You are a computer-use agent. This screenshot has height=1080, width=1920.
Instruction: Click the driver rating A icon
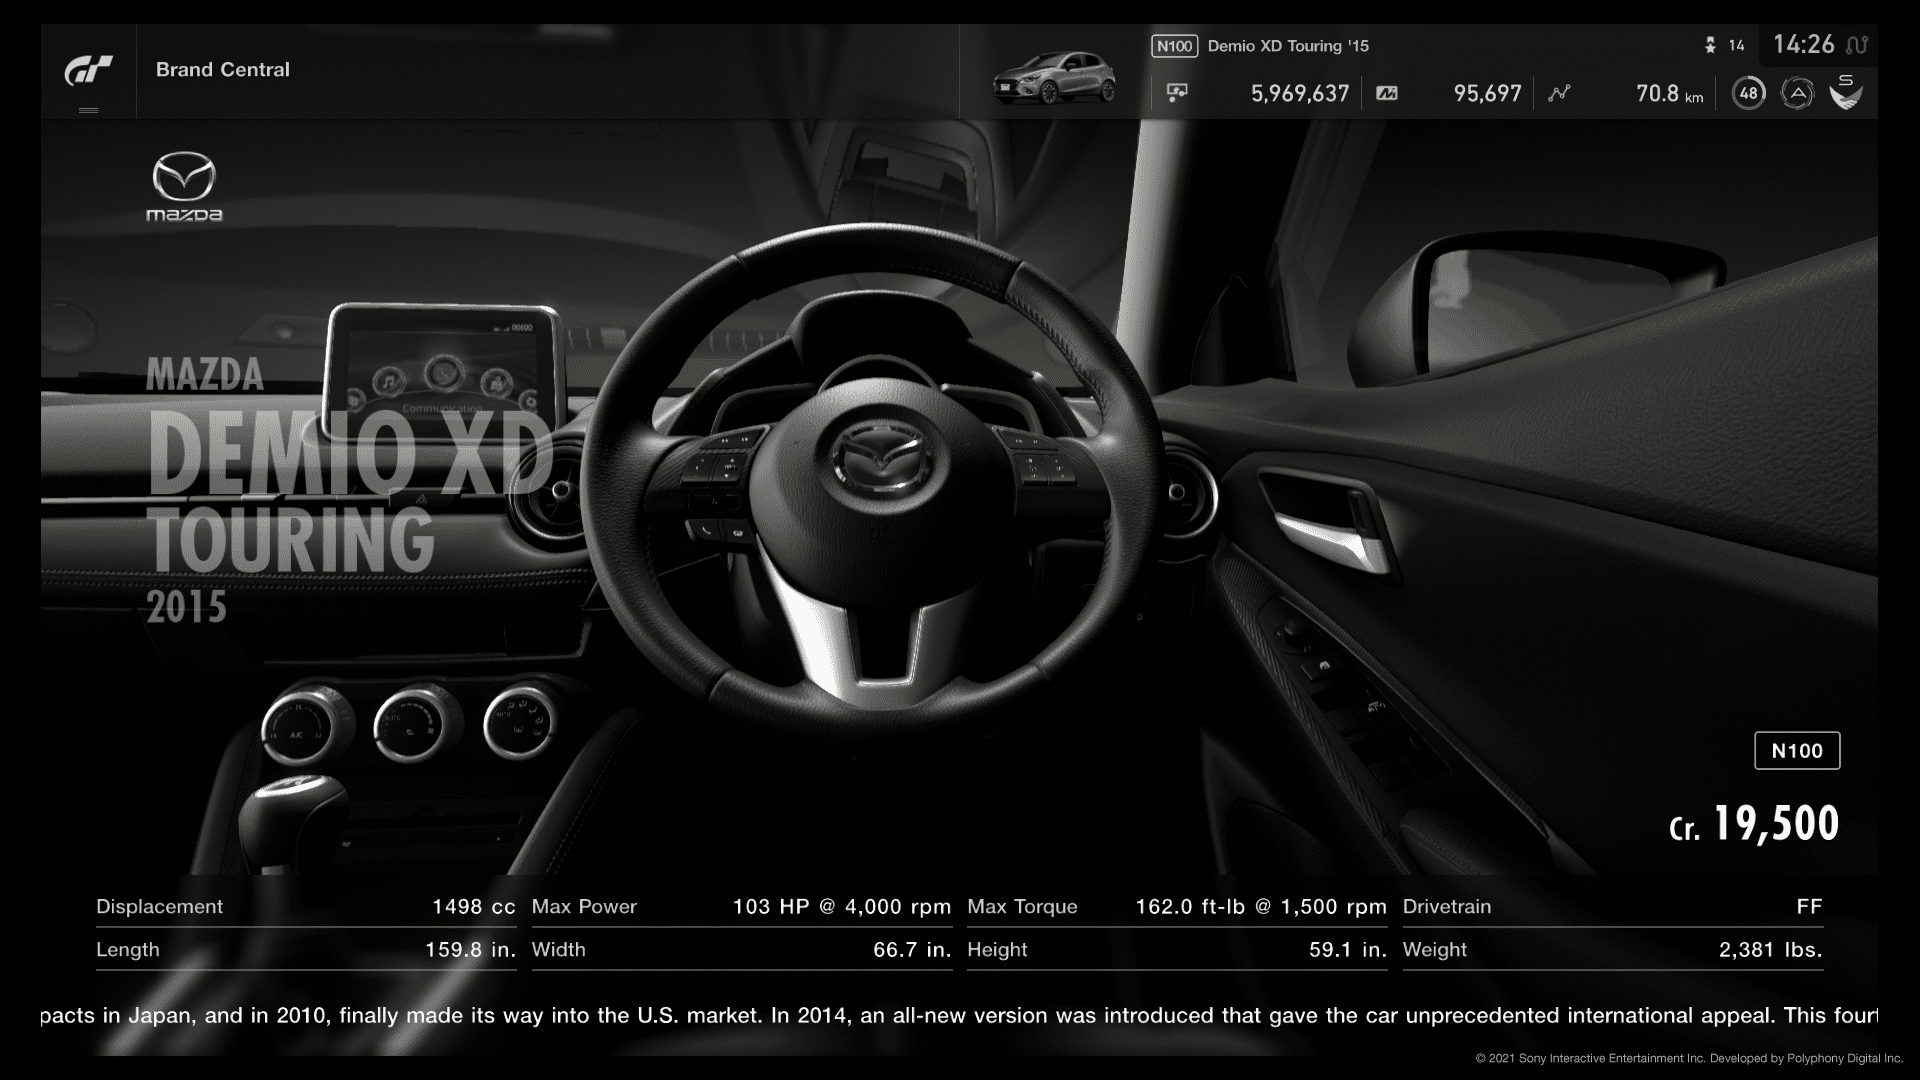click(1797, 93)
